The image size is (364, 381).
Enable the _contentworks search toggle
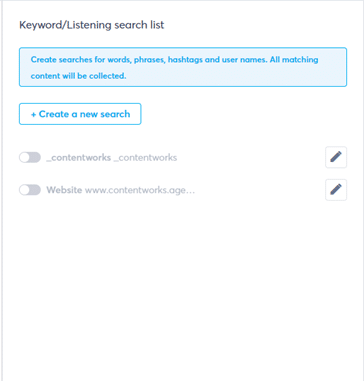[x=30, y=157]
